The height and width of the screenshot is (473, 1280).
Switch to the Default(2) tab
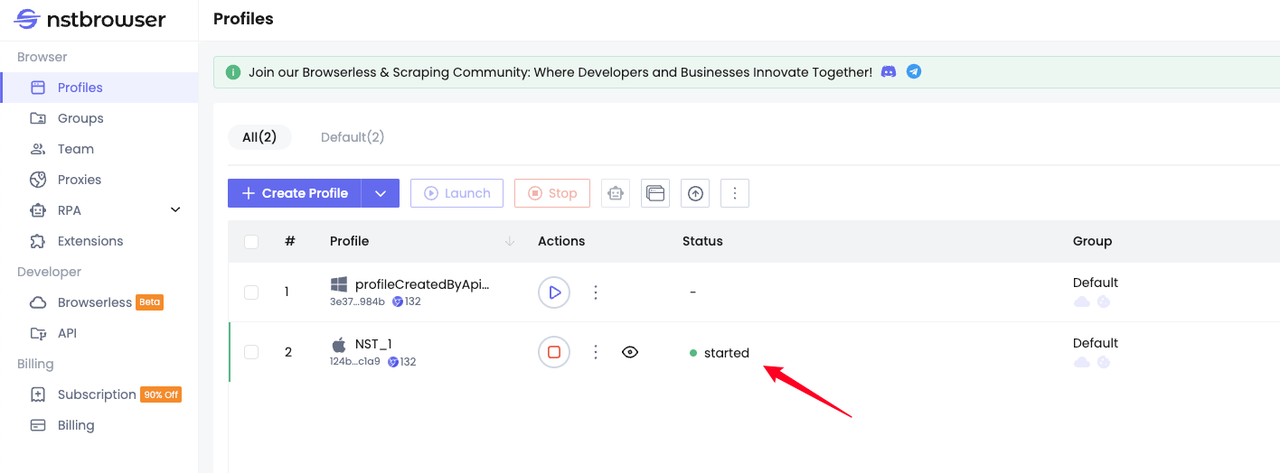[352, 137]
